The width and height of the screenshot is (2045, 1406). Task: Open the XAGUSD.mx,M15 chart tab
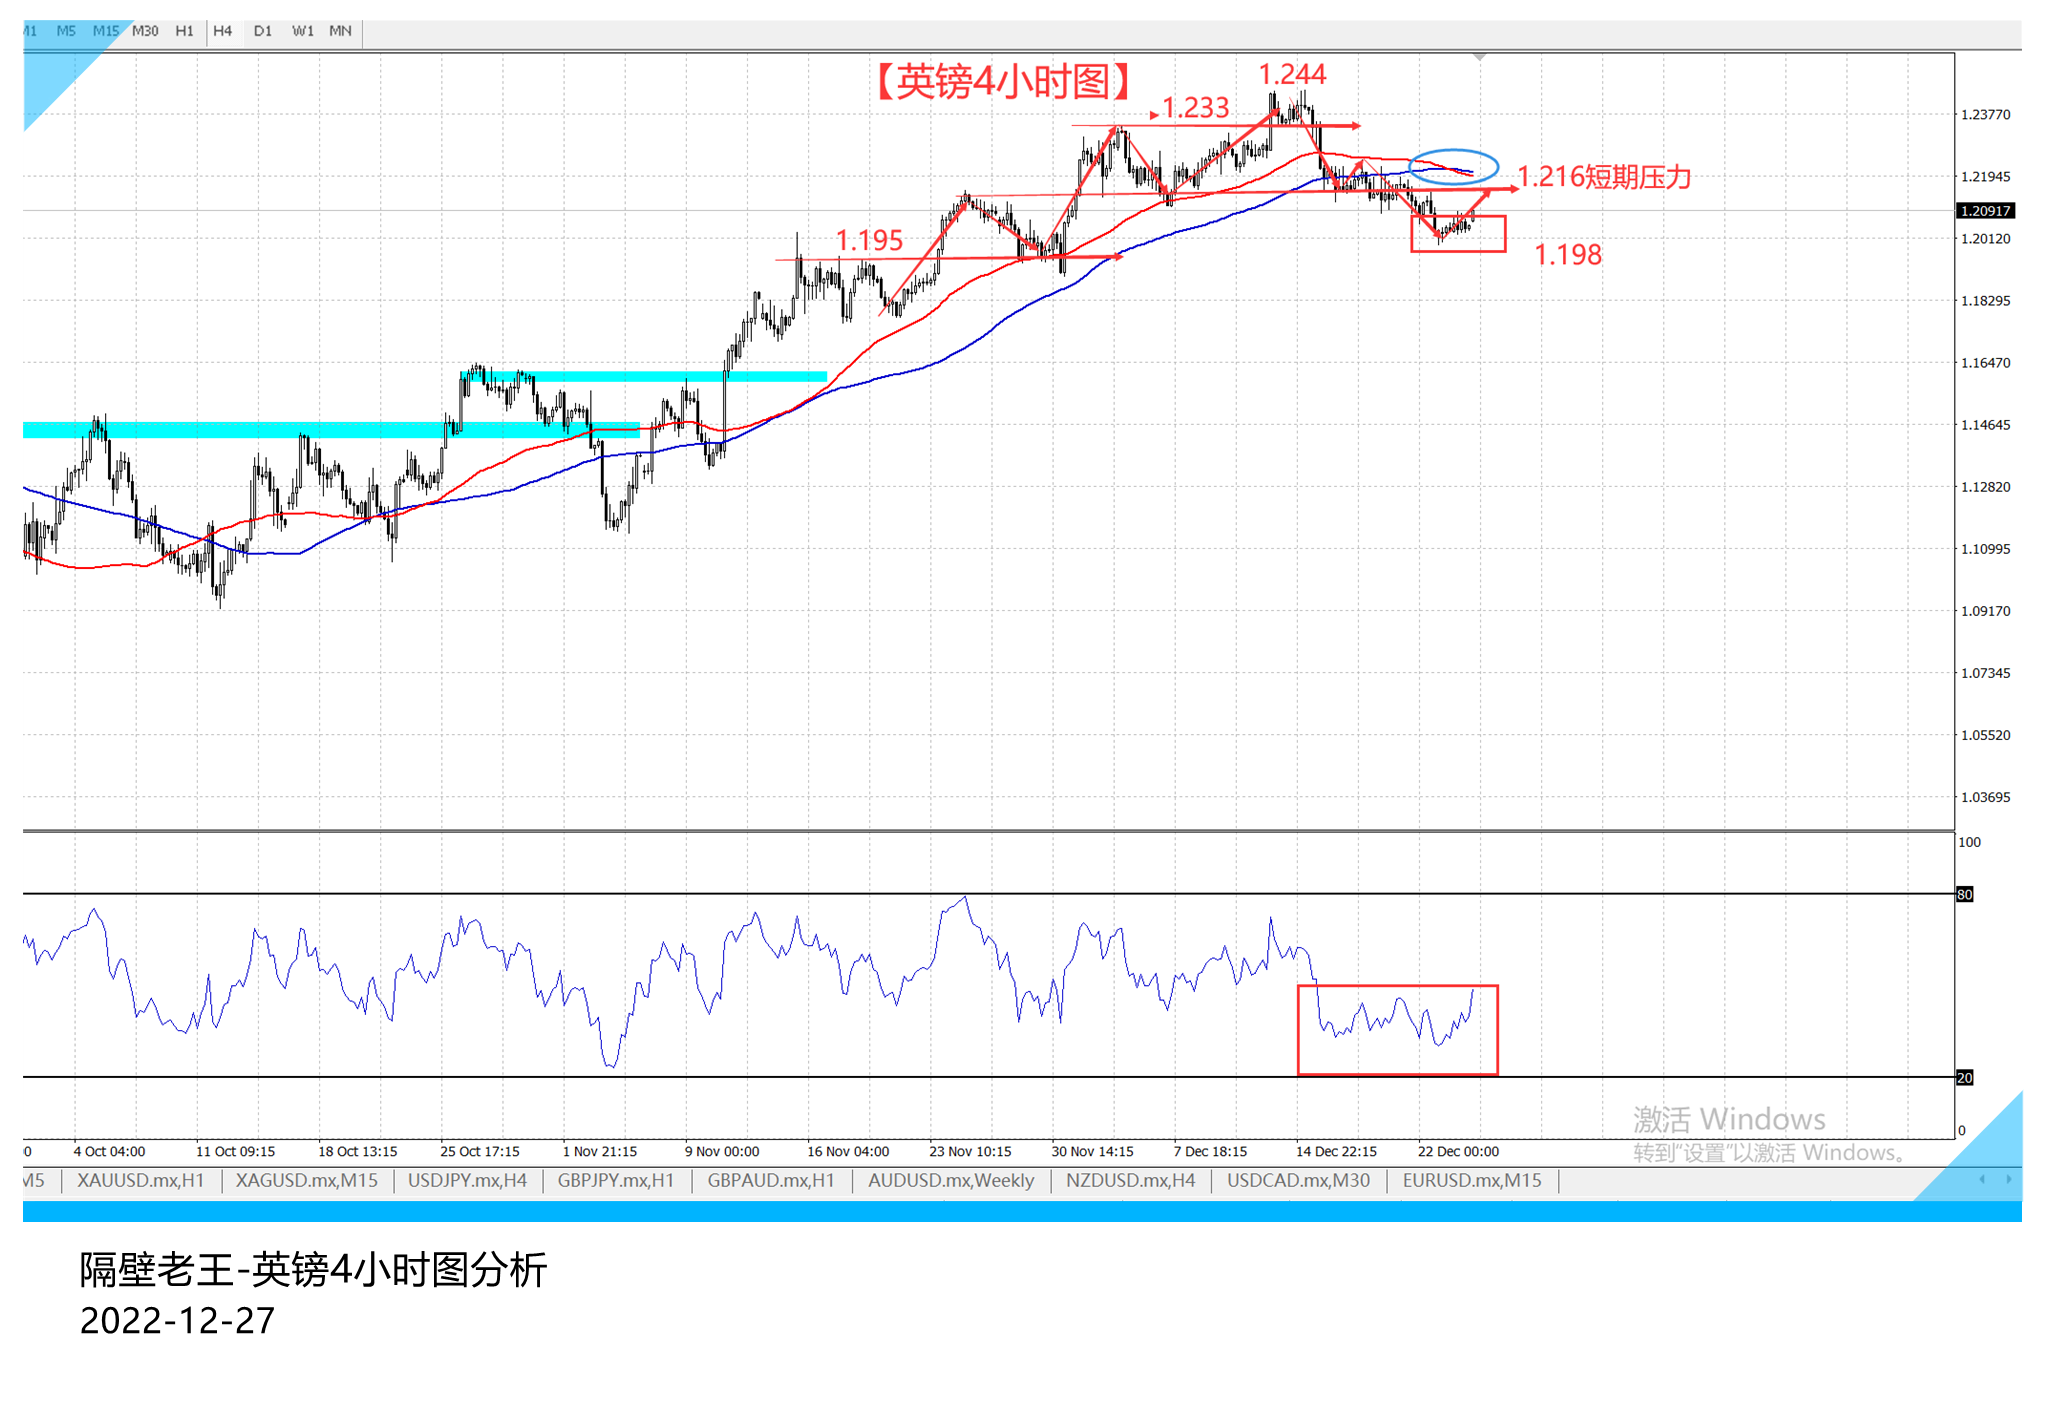click(306, 1180)
